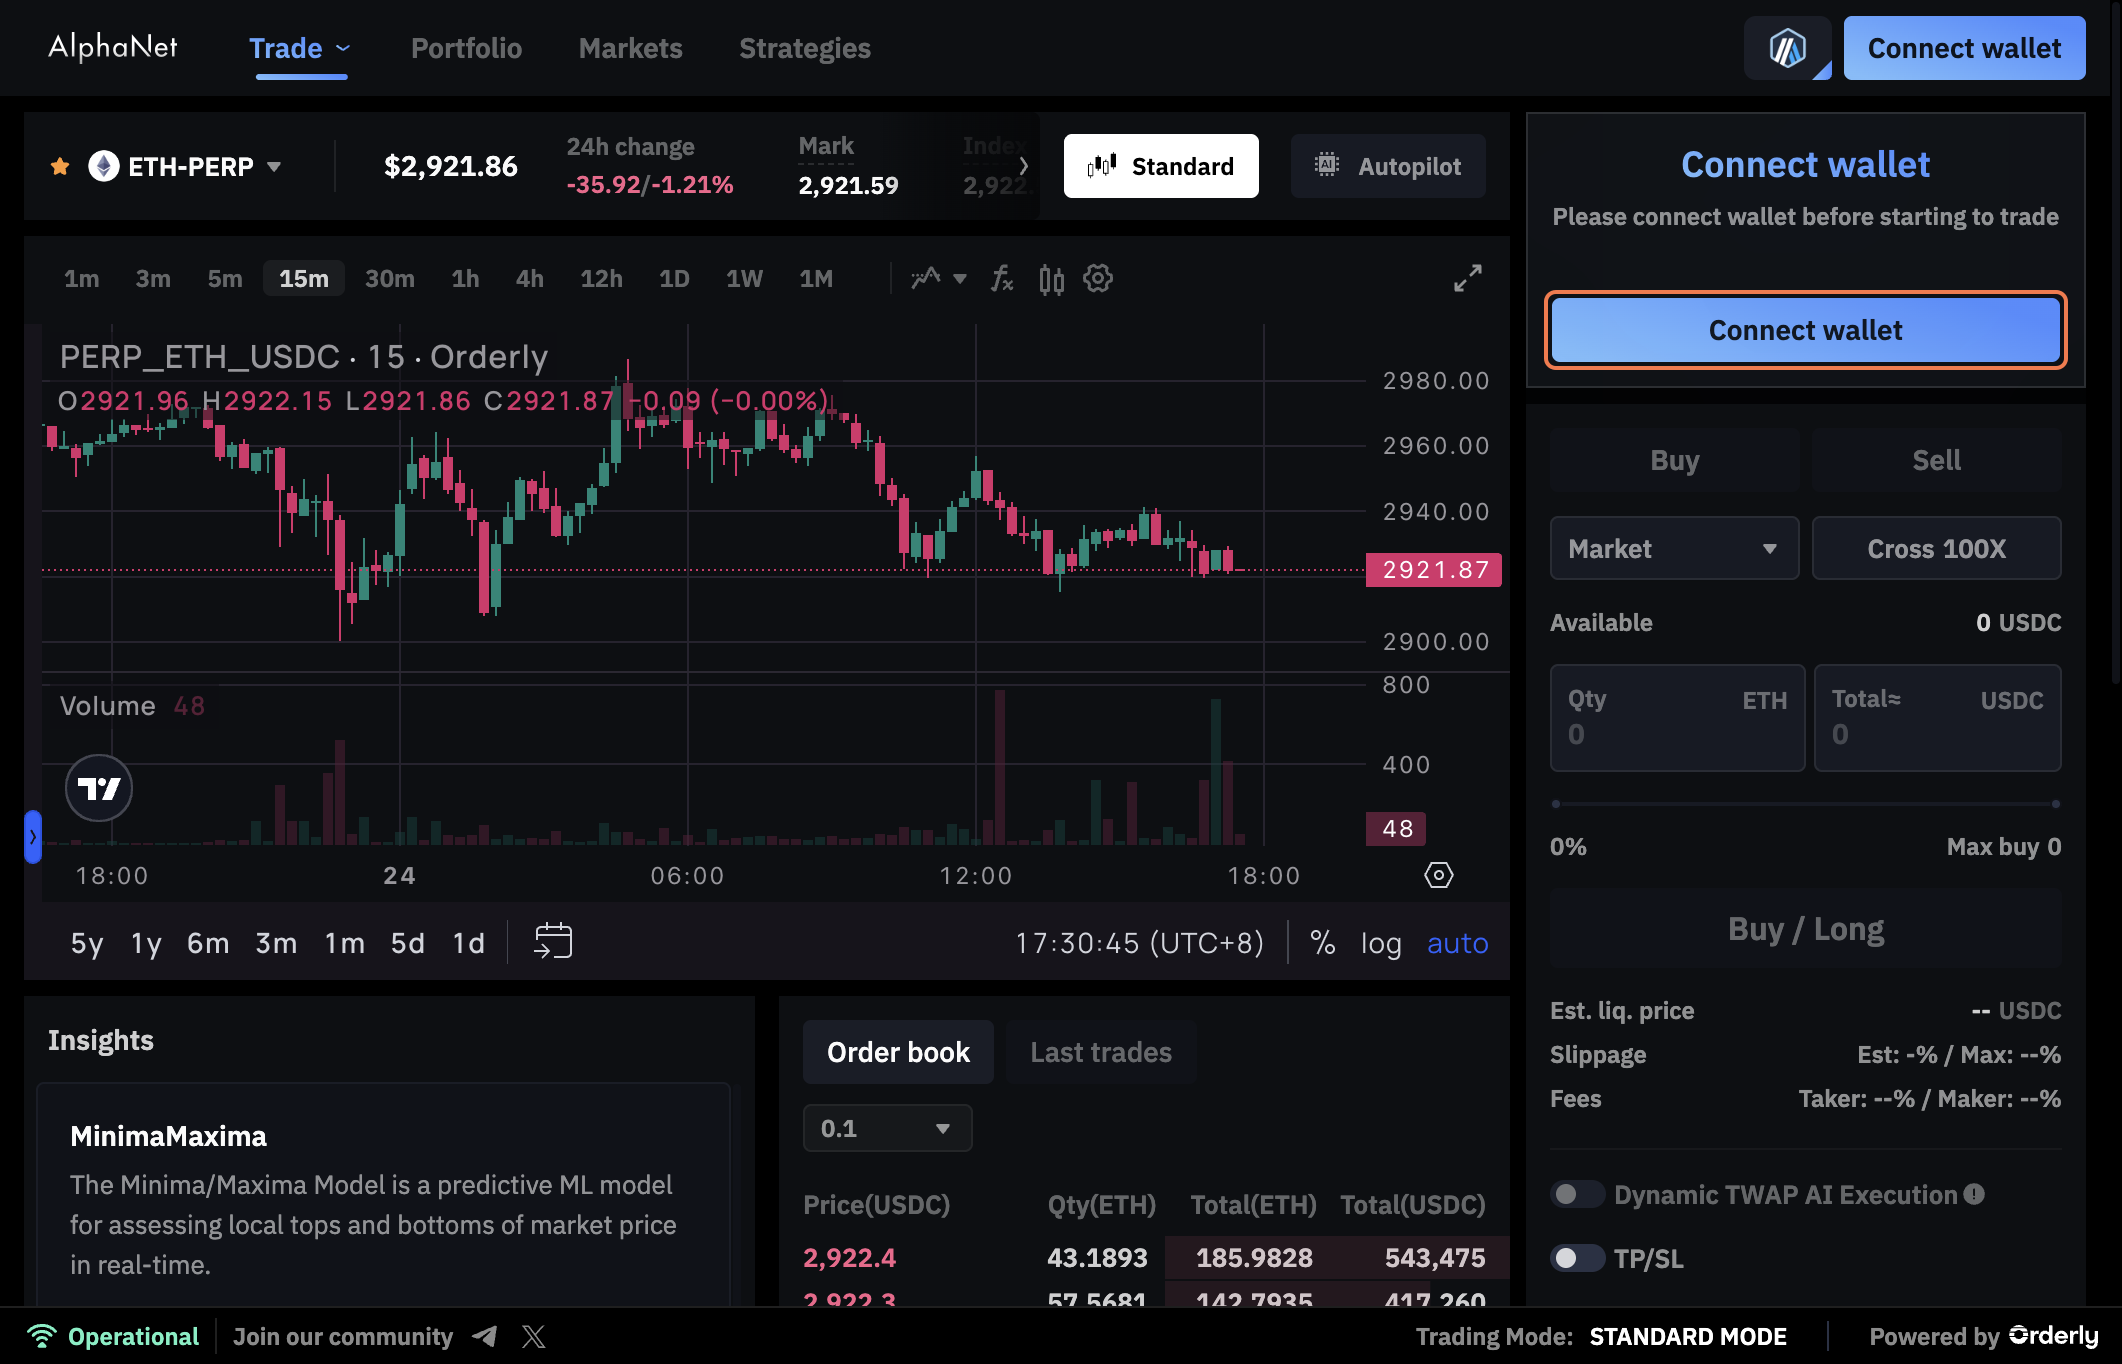
Task: Expand chart to fullscreen
Action: point(1467,279)
